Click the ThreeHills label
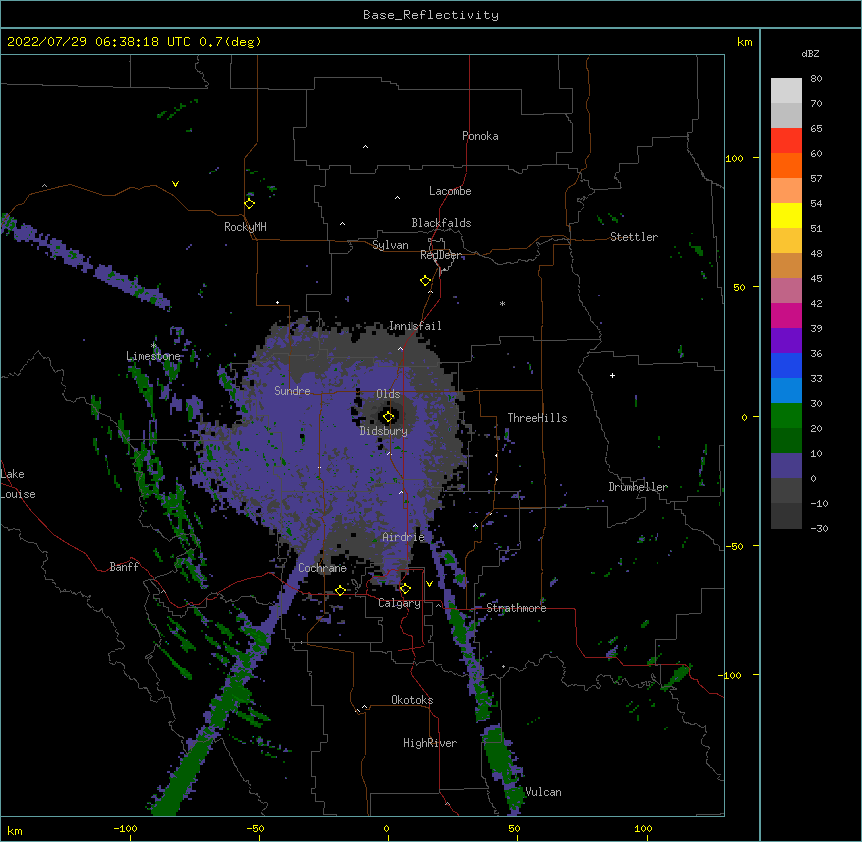Image resolution: width=862 pixels, height=842 pixels. (x=537, y=418)
